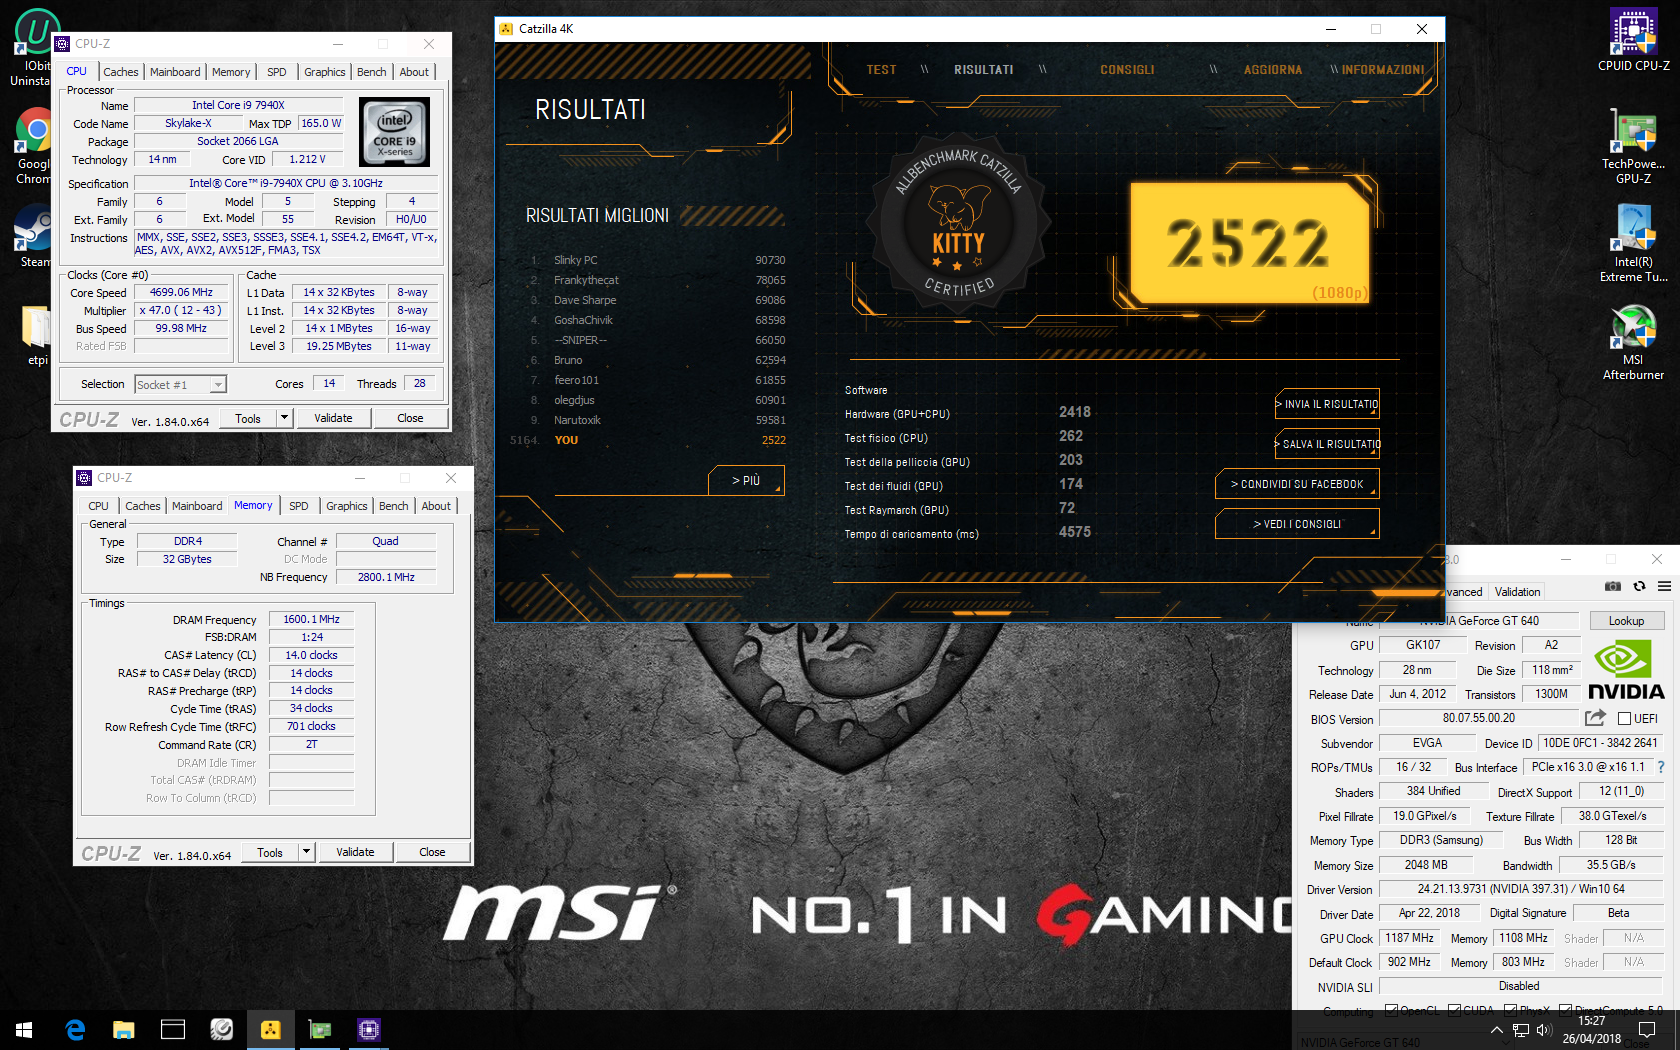Open File Explorer from taskbar
The height and width of the screenshot is (1050, 1680).
(123, 1030)
